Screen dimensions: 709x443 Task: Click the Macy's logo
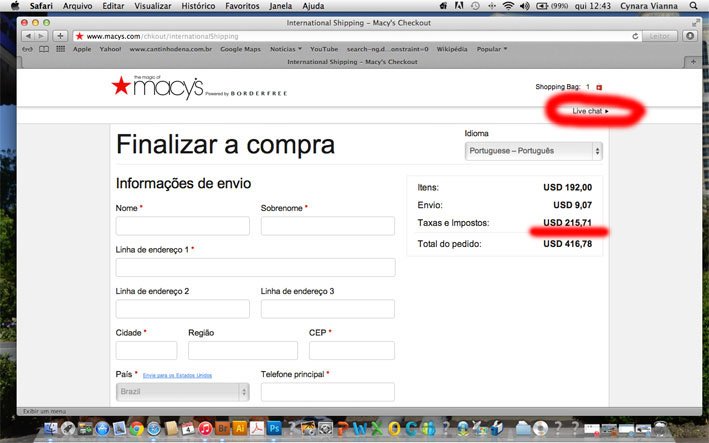click(158, 86)
